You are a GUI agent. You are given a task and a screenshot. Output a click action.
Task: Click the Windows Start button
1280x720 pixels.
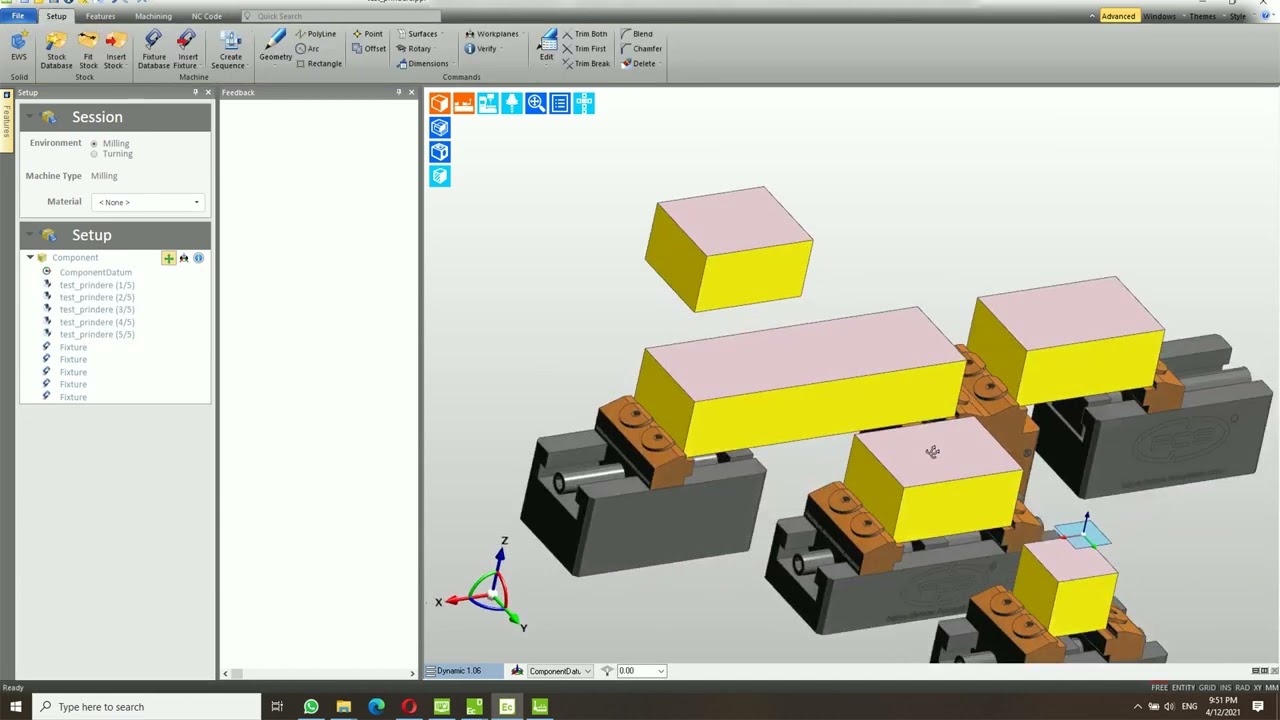(x=15, y=707)
